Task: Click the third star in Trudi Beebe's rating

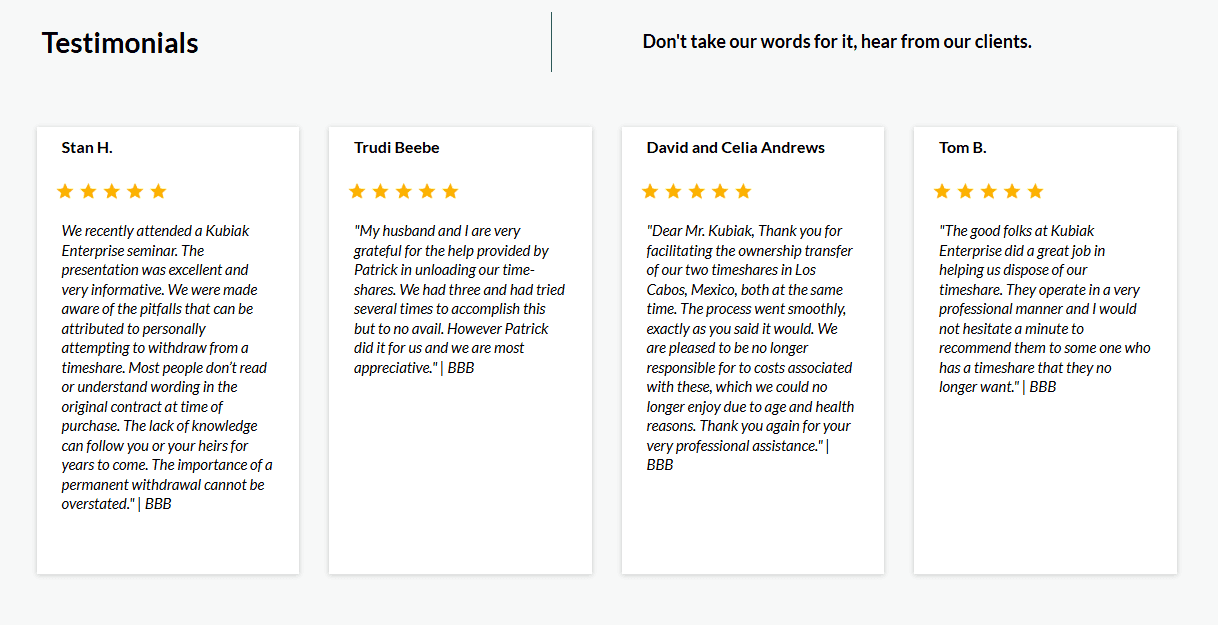Action: point(404,191)
